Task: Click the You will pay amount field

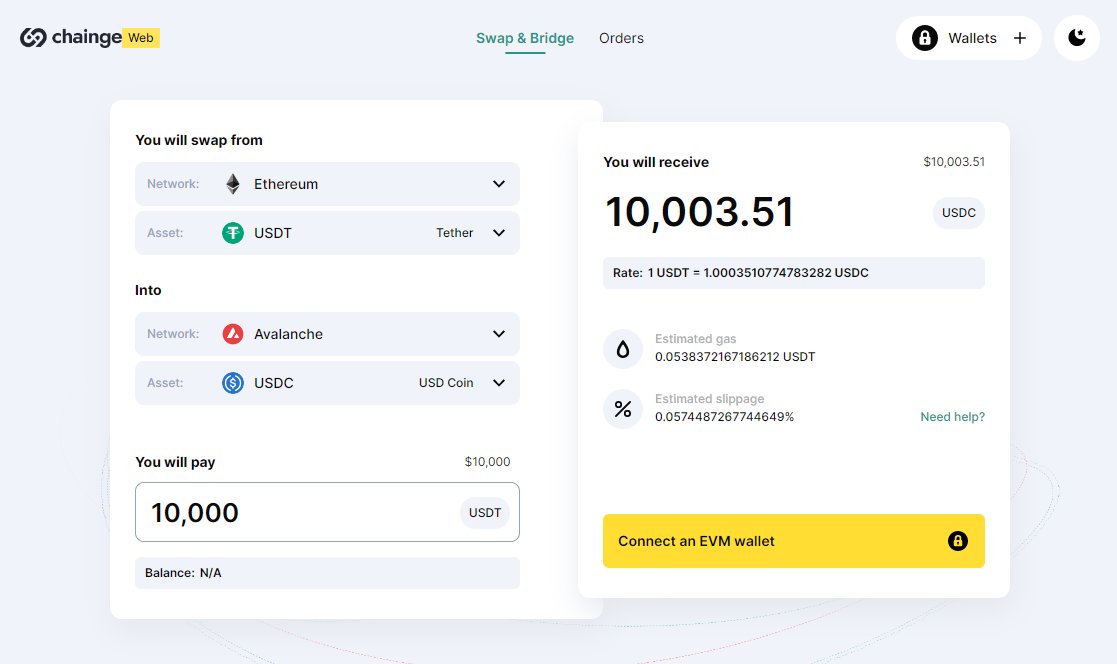Action: click(327, 512)
